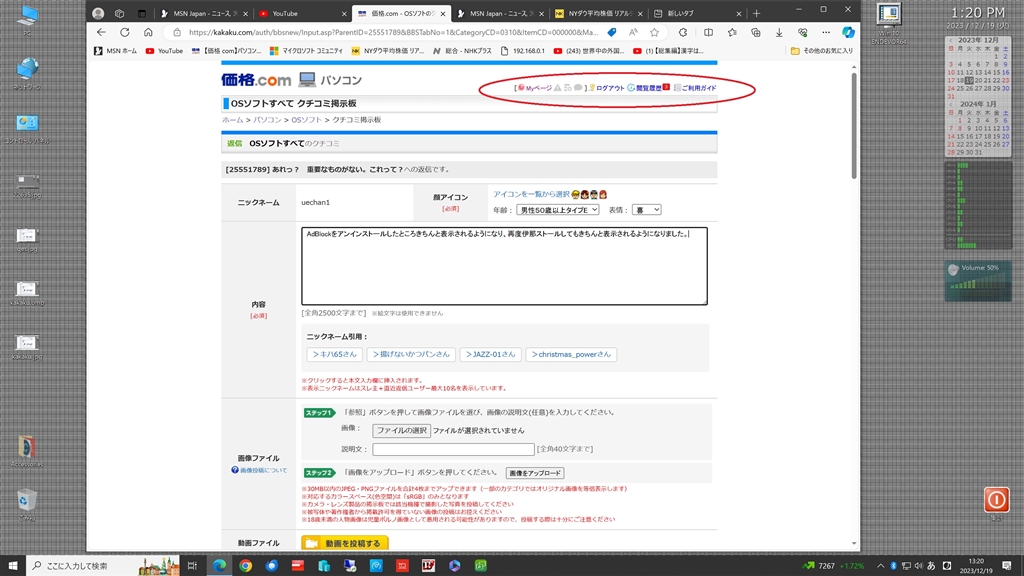Open the browser home page icon
Viewport: 1024px width, 576px height.
pos(148,32)
